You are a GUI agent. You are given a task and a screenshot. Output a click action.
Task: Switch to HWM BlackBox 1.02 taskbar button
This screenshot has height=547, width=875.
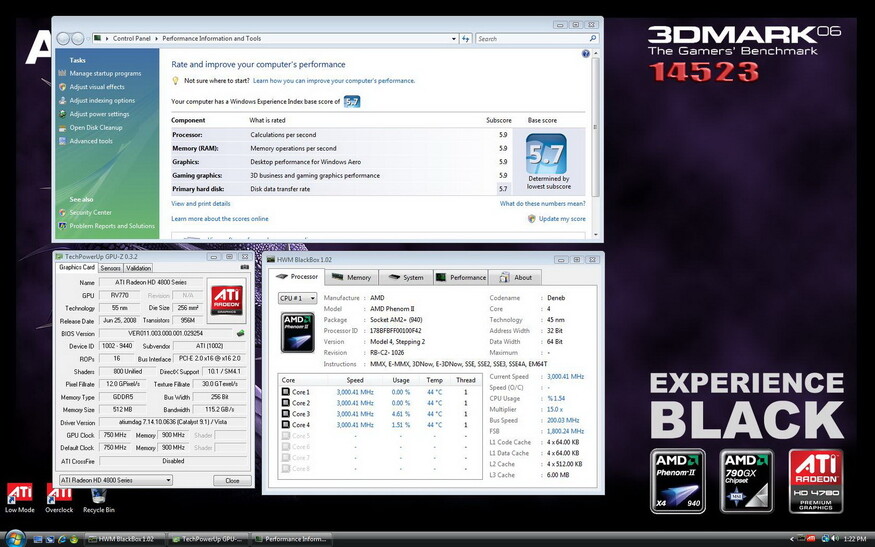[x=126, y=539]
